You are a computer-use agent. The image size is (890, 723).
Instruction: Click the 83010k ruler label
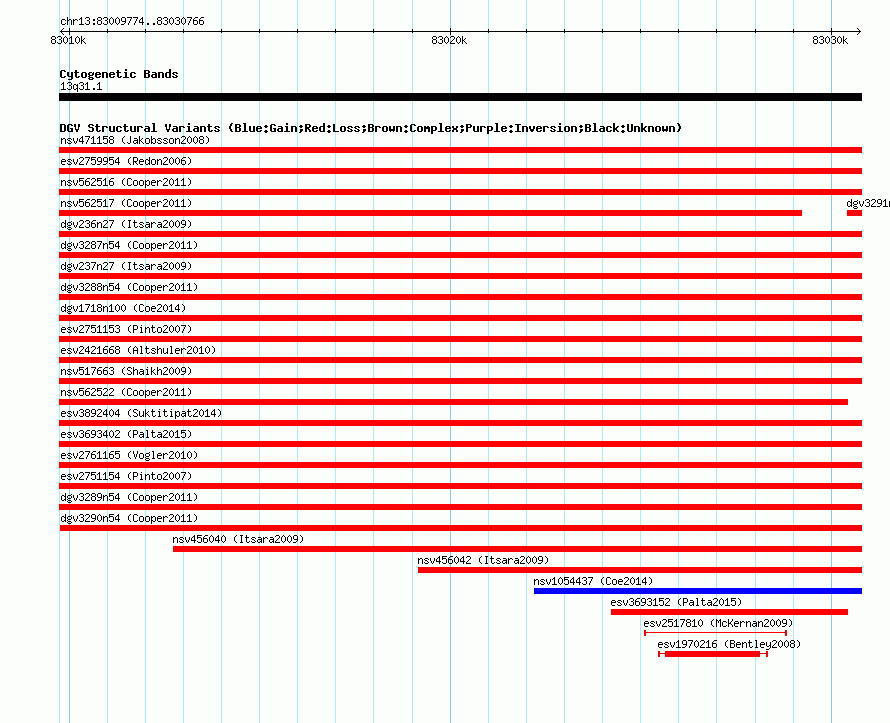click(68, 40)
